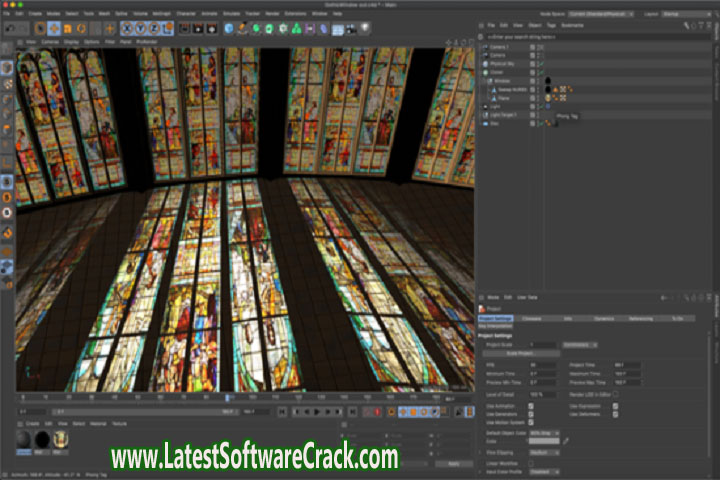The image size is (720, 480).
Task: Enable Make Editable in left palette
Action: tap(6, 48)
